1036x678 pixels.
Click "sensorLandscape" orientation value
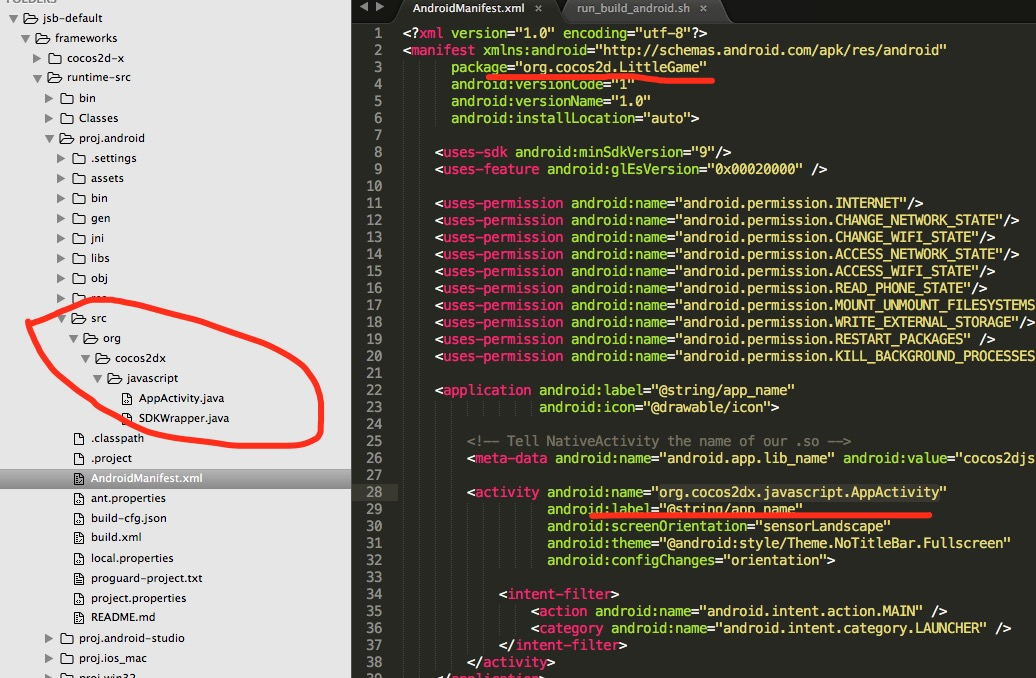click(x=823, y=527)
